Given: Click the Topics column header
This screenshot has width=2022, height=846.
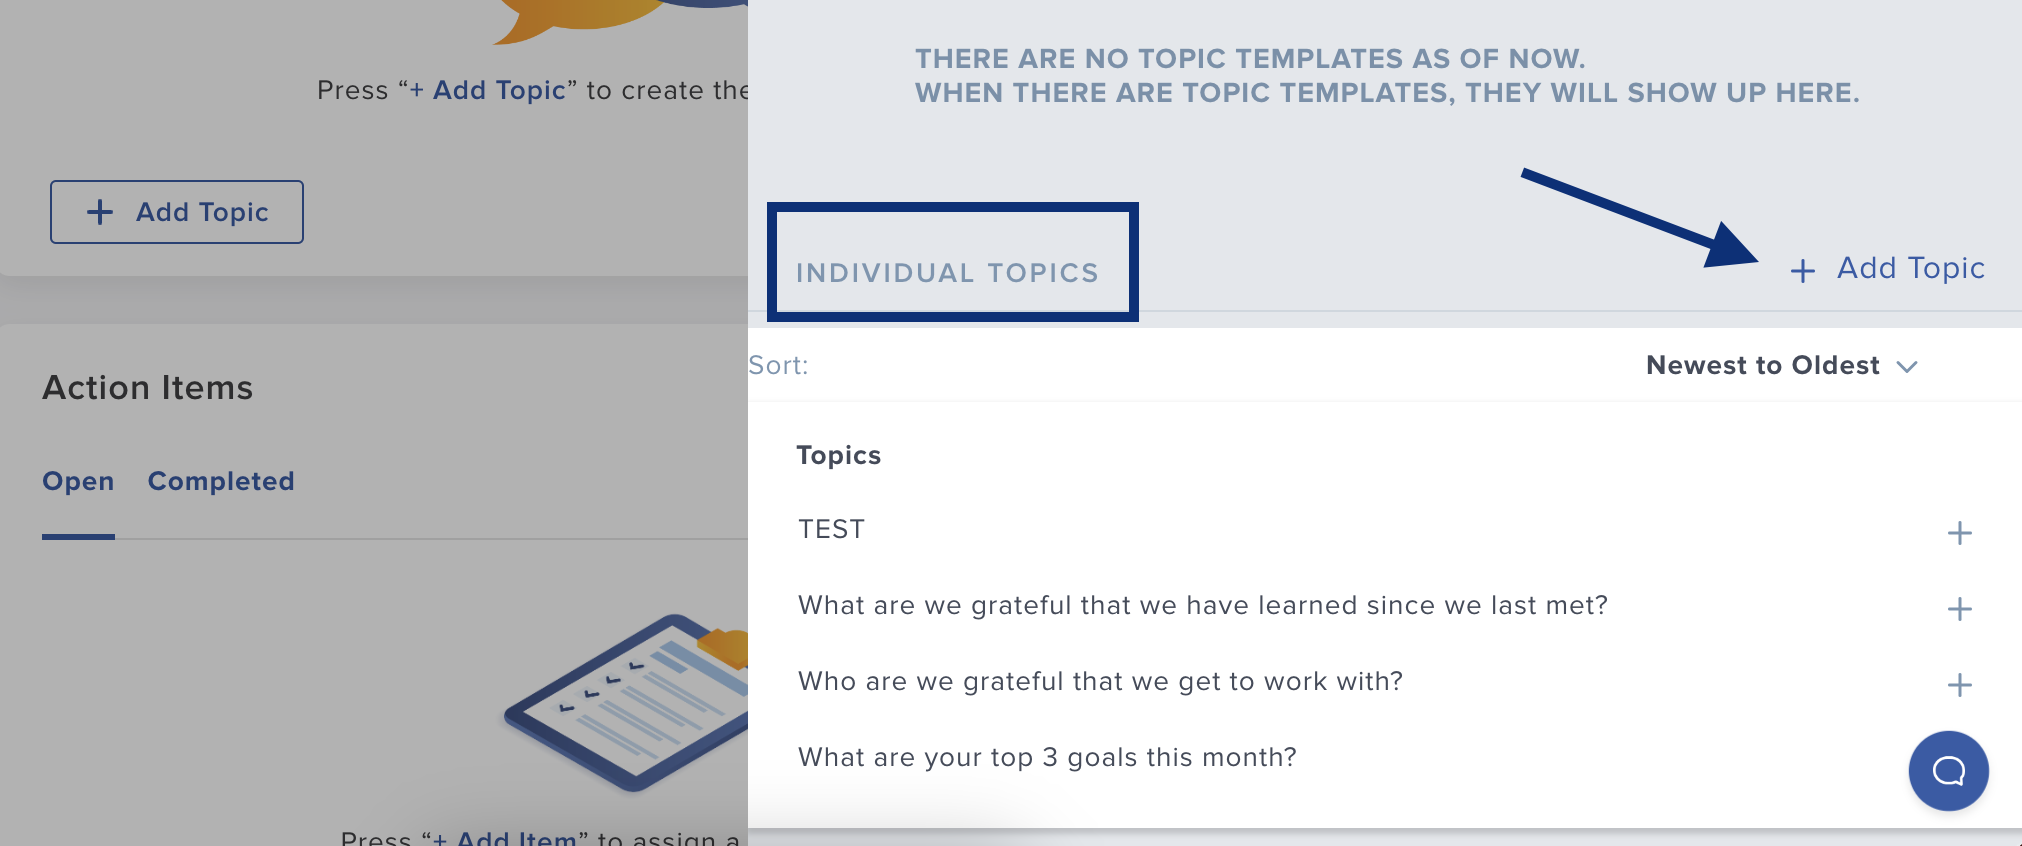Looking at the screenshot, I should coord(838,455).
